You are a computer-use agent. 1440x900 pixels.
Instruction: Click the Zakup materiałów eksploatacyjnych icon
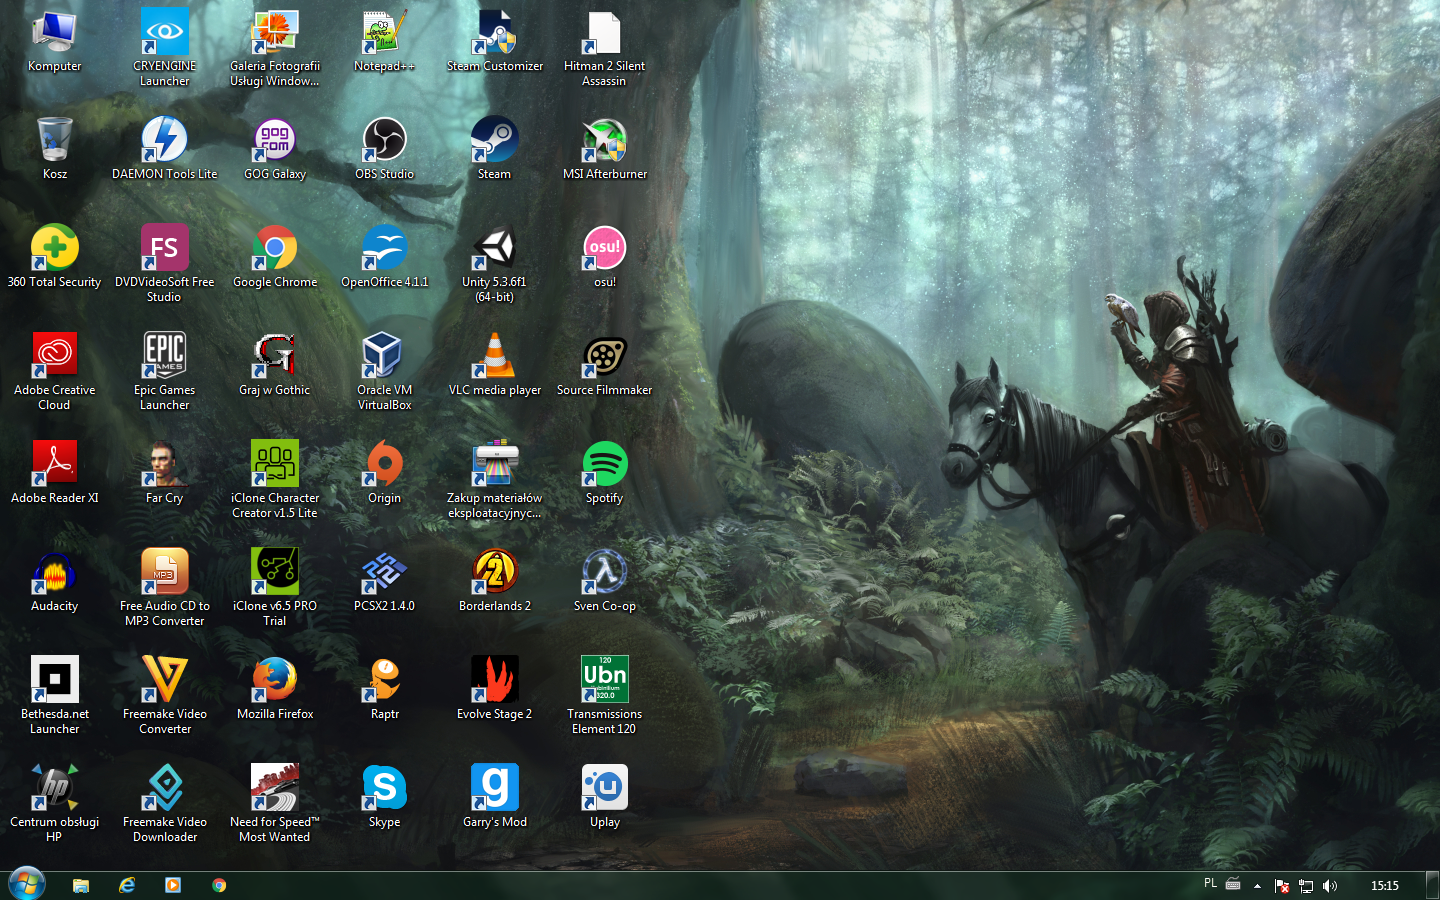(494, 479)
